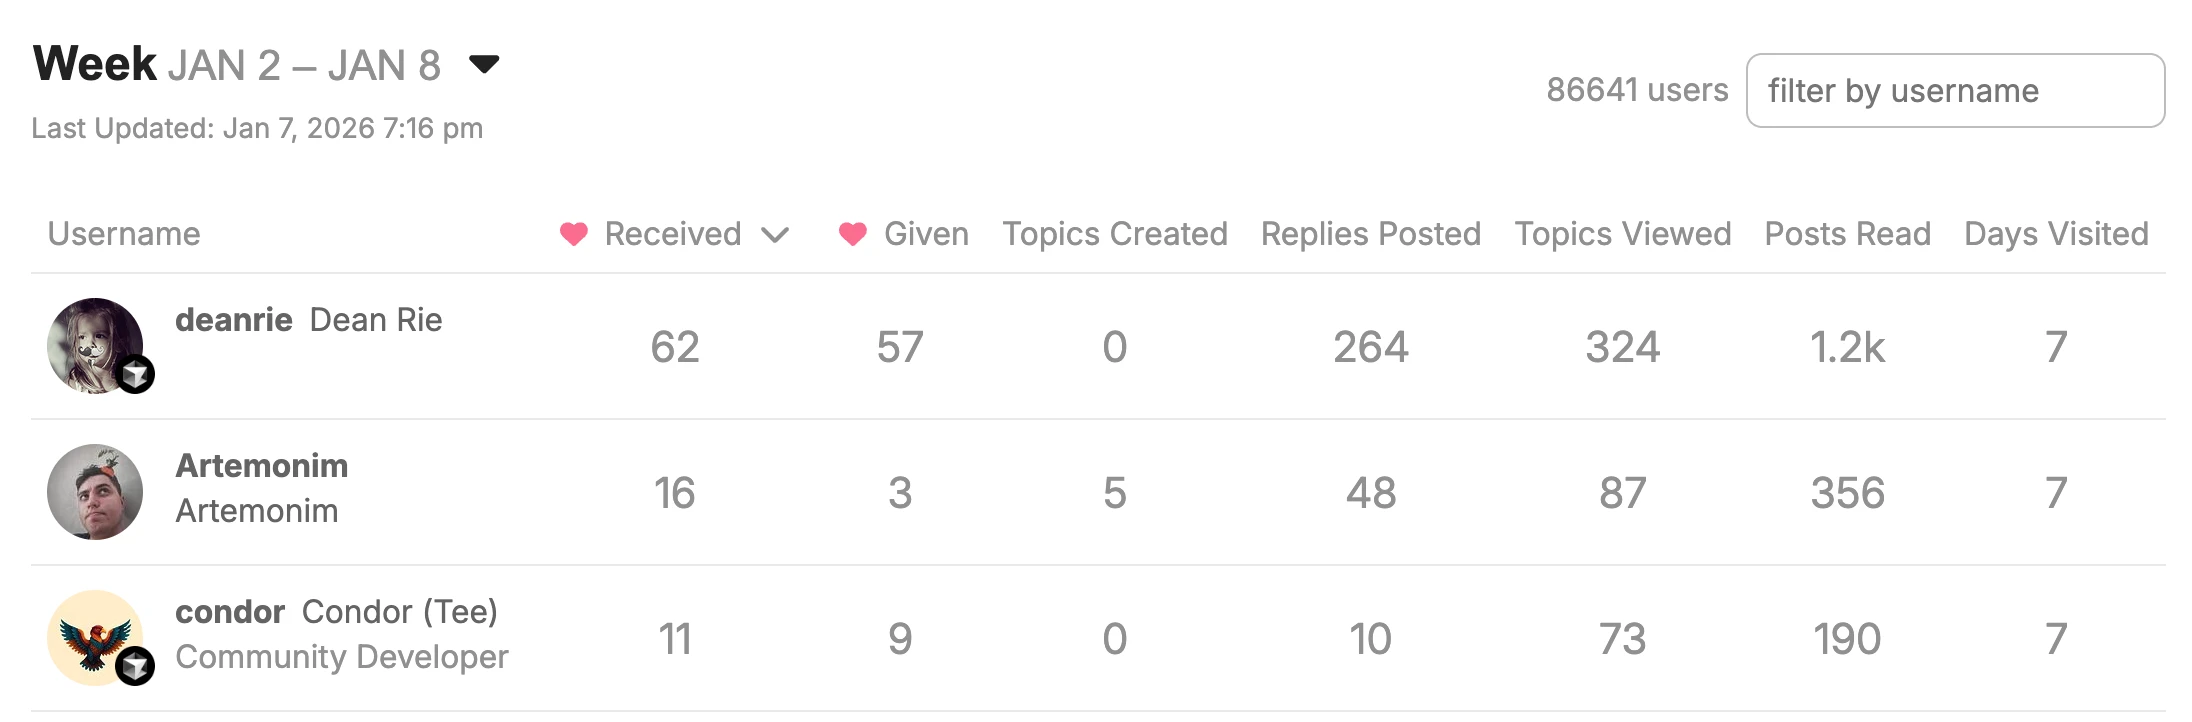
Task: Open the condor username link
Action: click(x=230, y=612)
